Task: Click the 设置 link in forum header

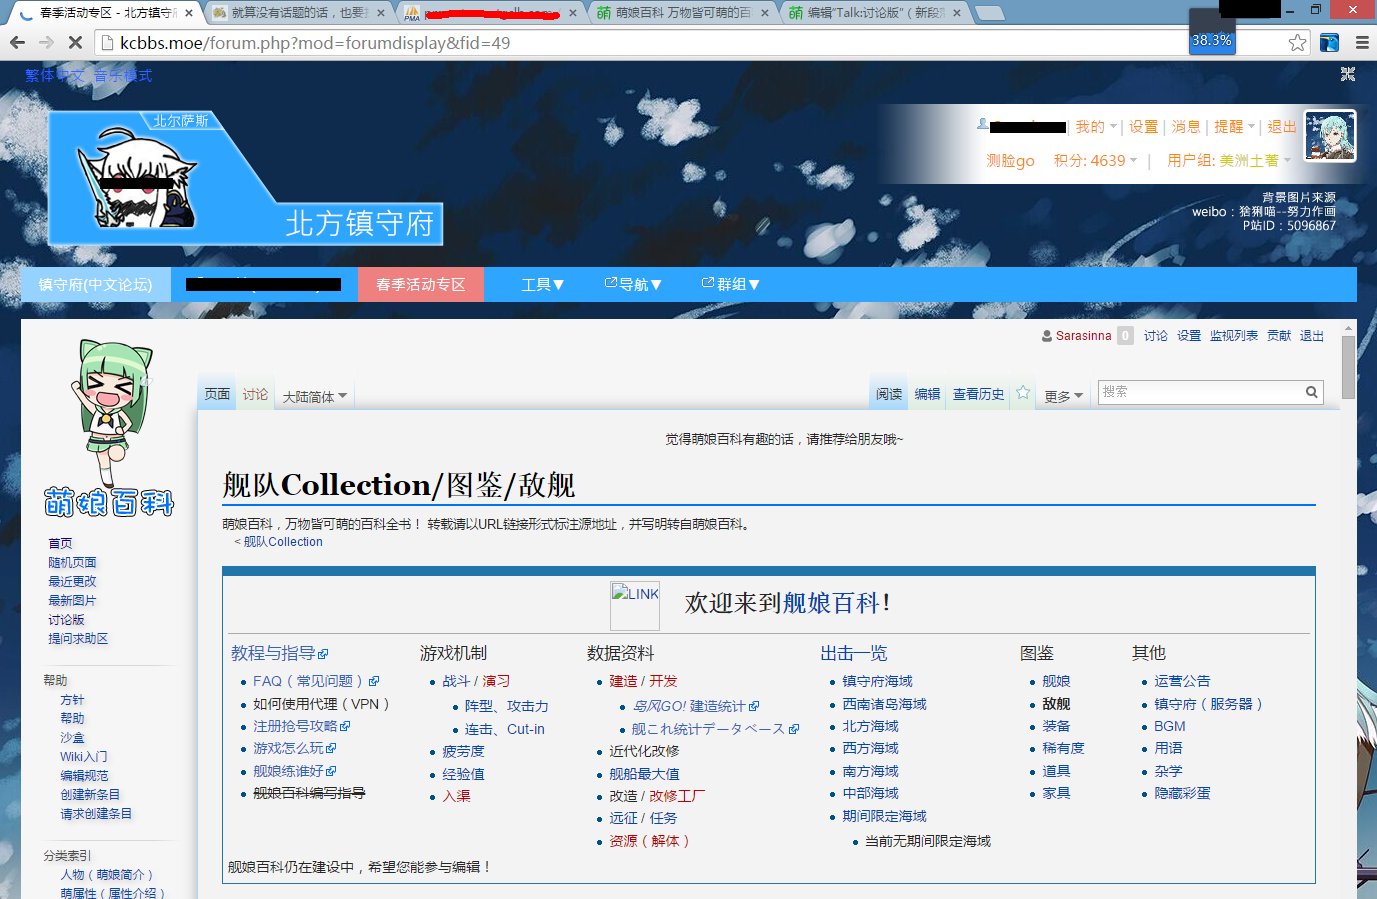Action: click(x=1143, y=127)
